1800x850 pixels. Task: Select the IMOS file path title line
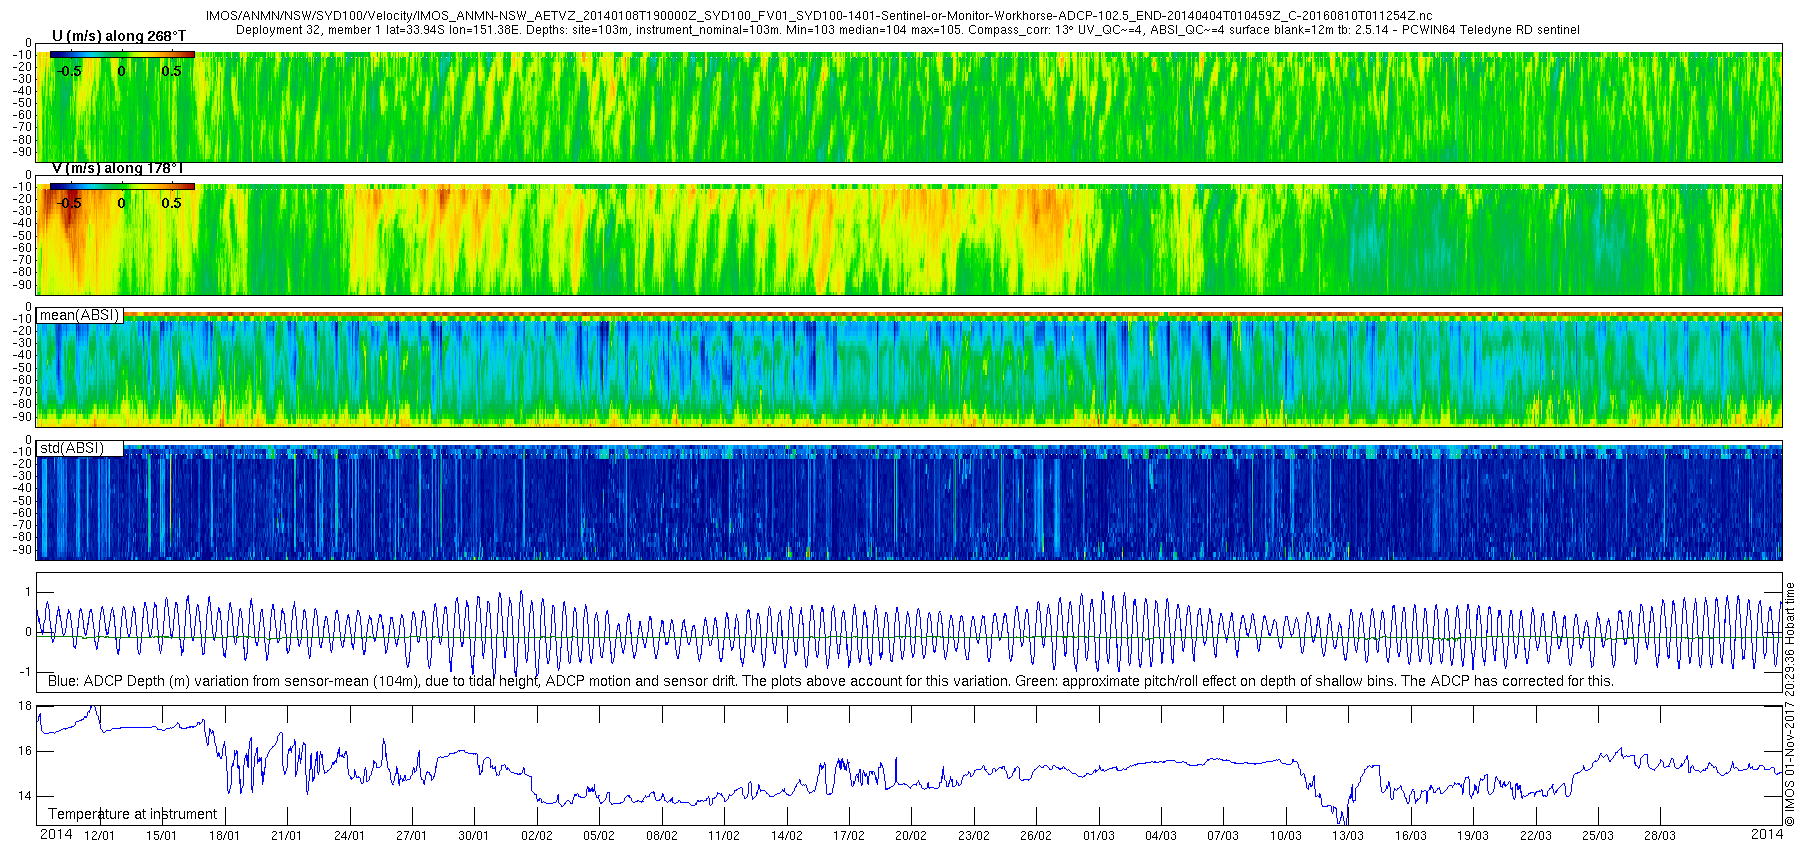click(819, 16)
